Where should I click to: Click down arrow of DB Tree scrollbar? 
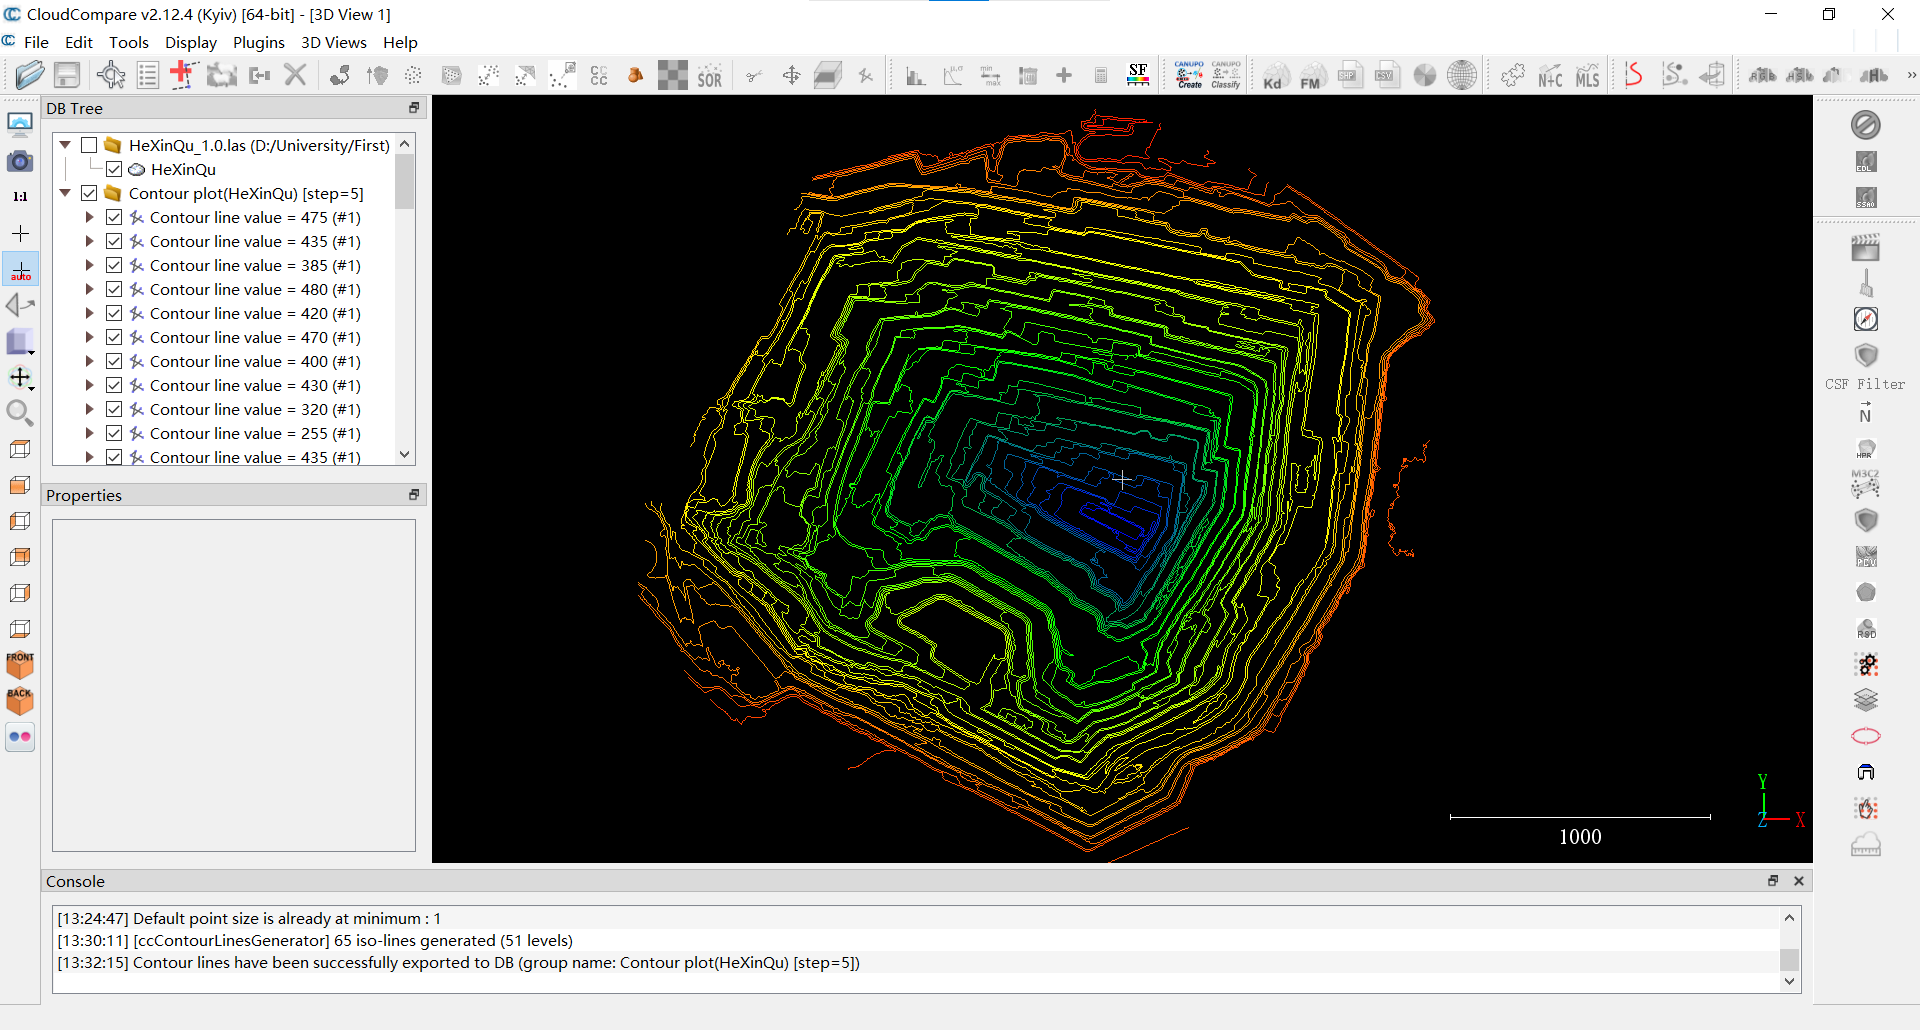pyautogui.click(x=405, y=454)
